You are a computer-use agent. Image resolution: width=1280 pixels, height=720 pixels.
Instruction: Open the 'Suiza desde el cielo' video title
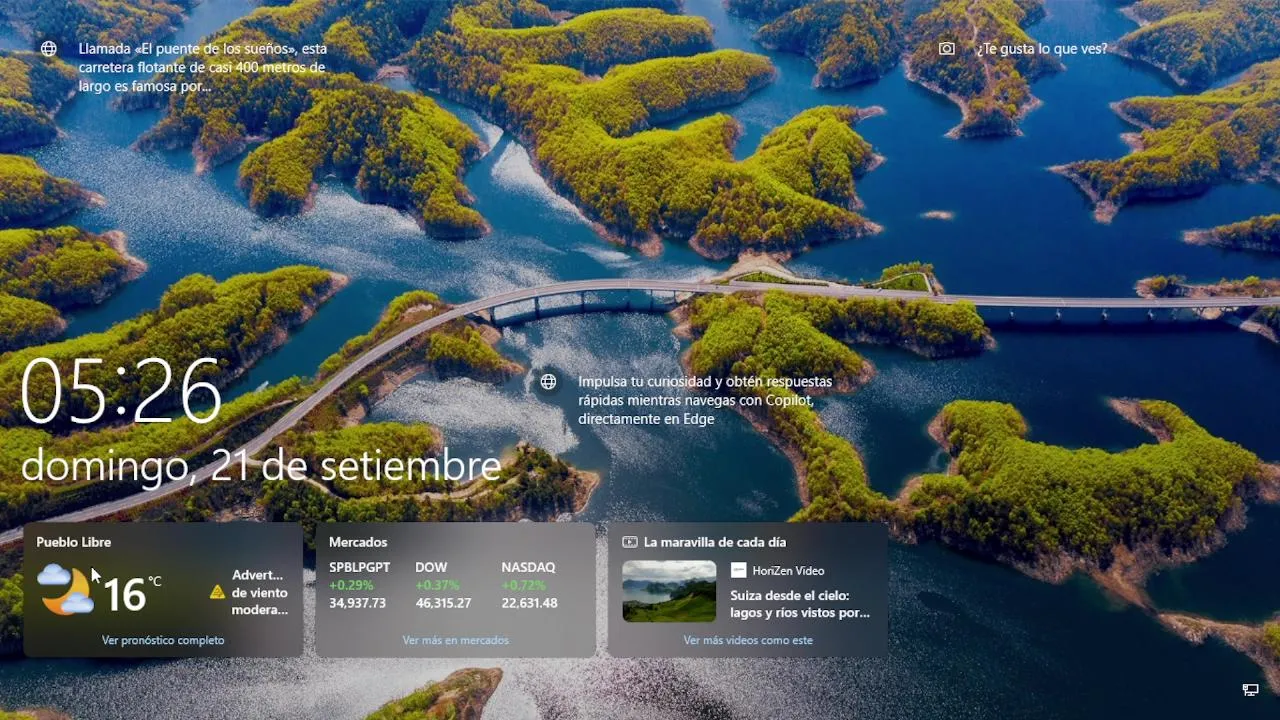tap(800, 604)
